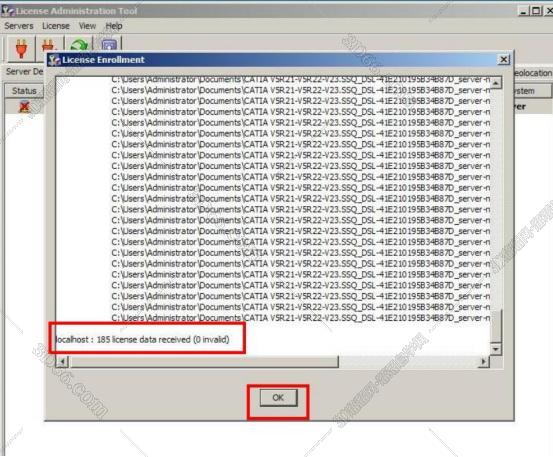The image size is (553, 457).
Task: Click the second plug Disconnect toolbar icon
Action: click(x=48, y=45)
